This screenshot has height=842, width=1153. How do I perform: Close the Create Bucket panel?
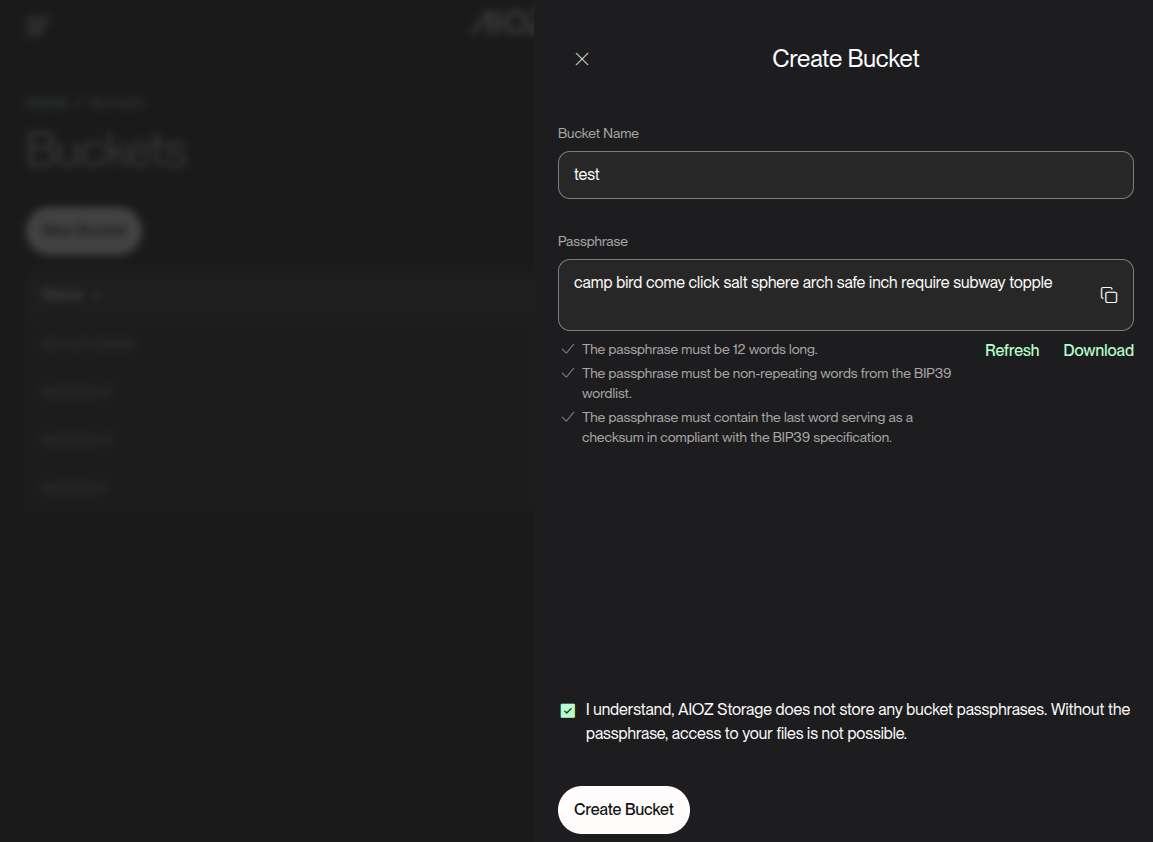point(582,59)
